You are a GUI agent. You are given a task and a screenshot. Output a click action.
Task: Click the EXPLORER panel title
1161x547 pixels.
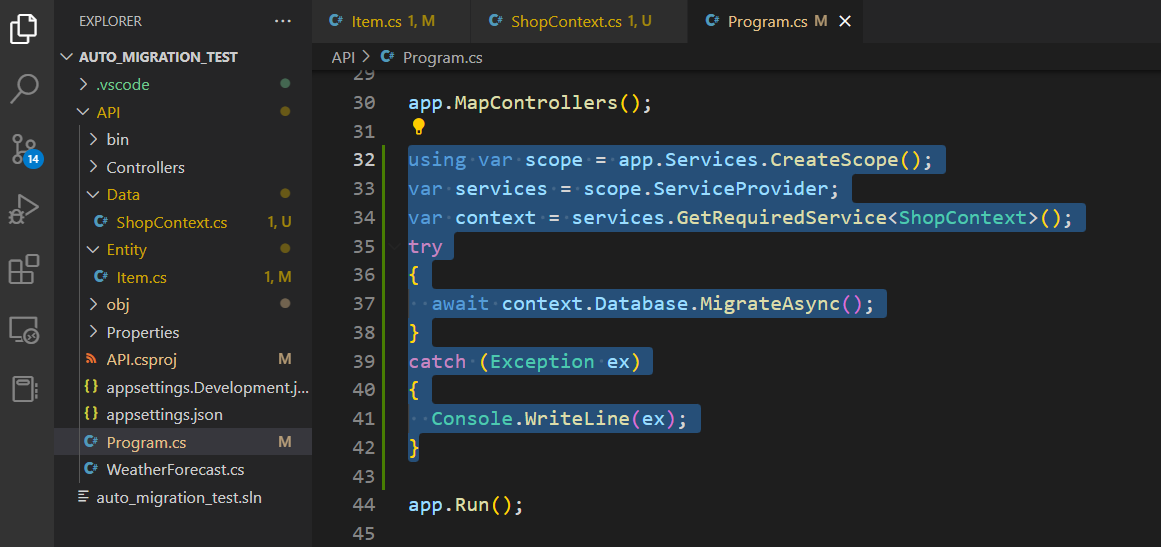pyautogui.click(x=110, y=21)
